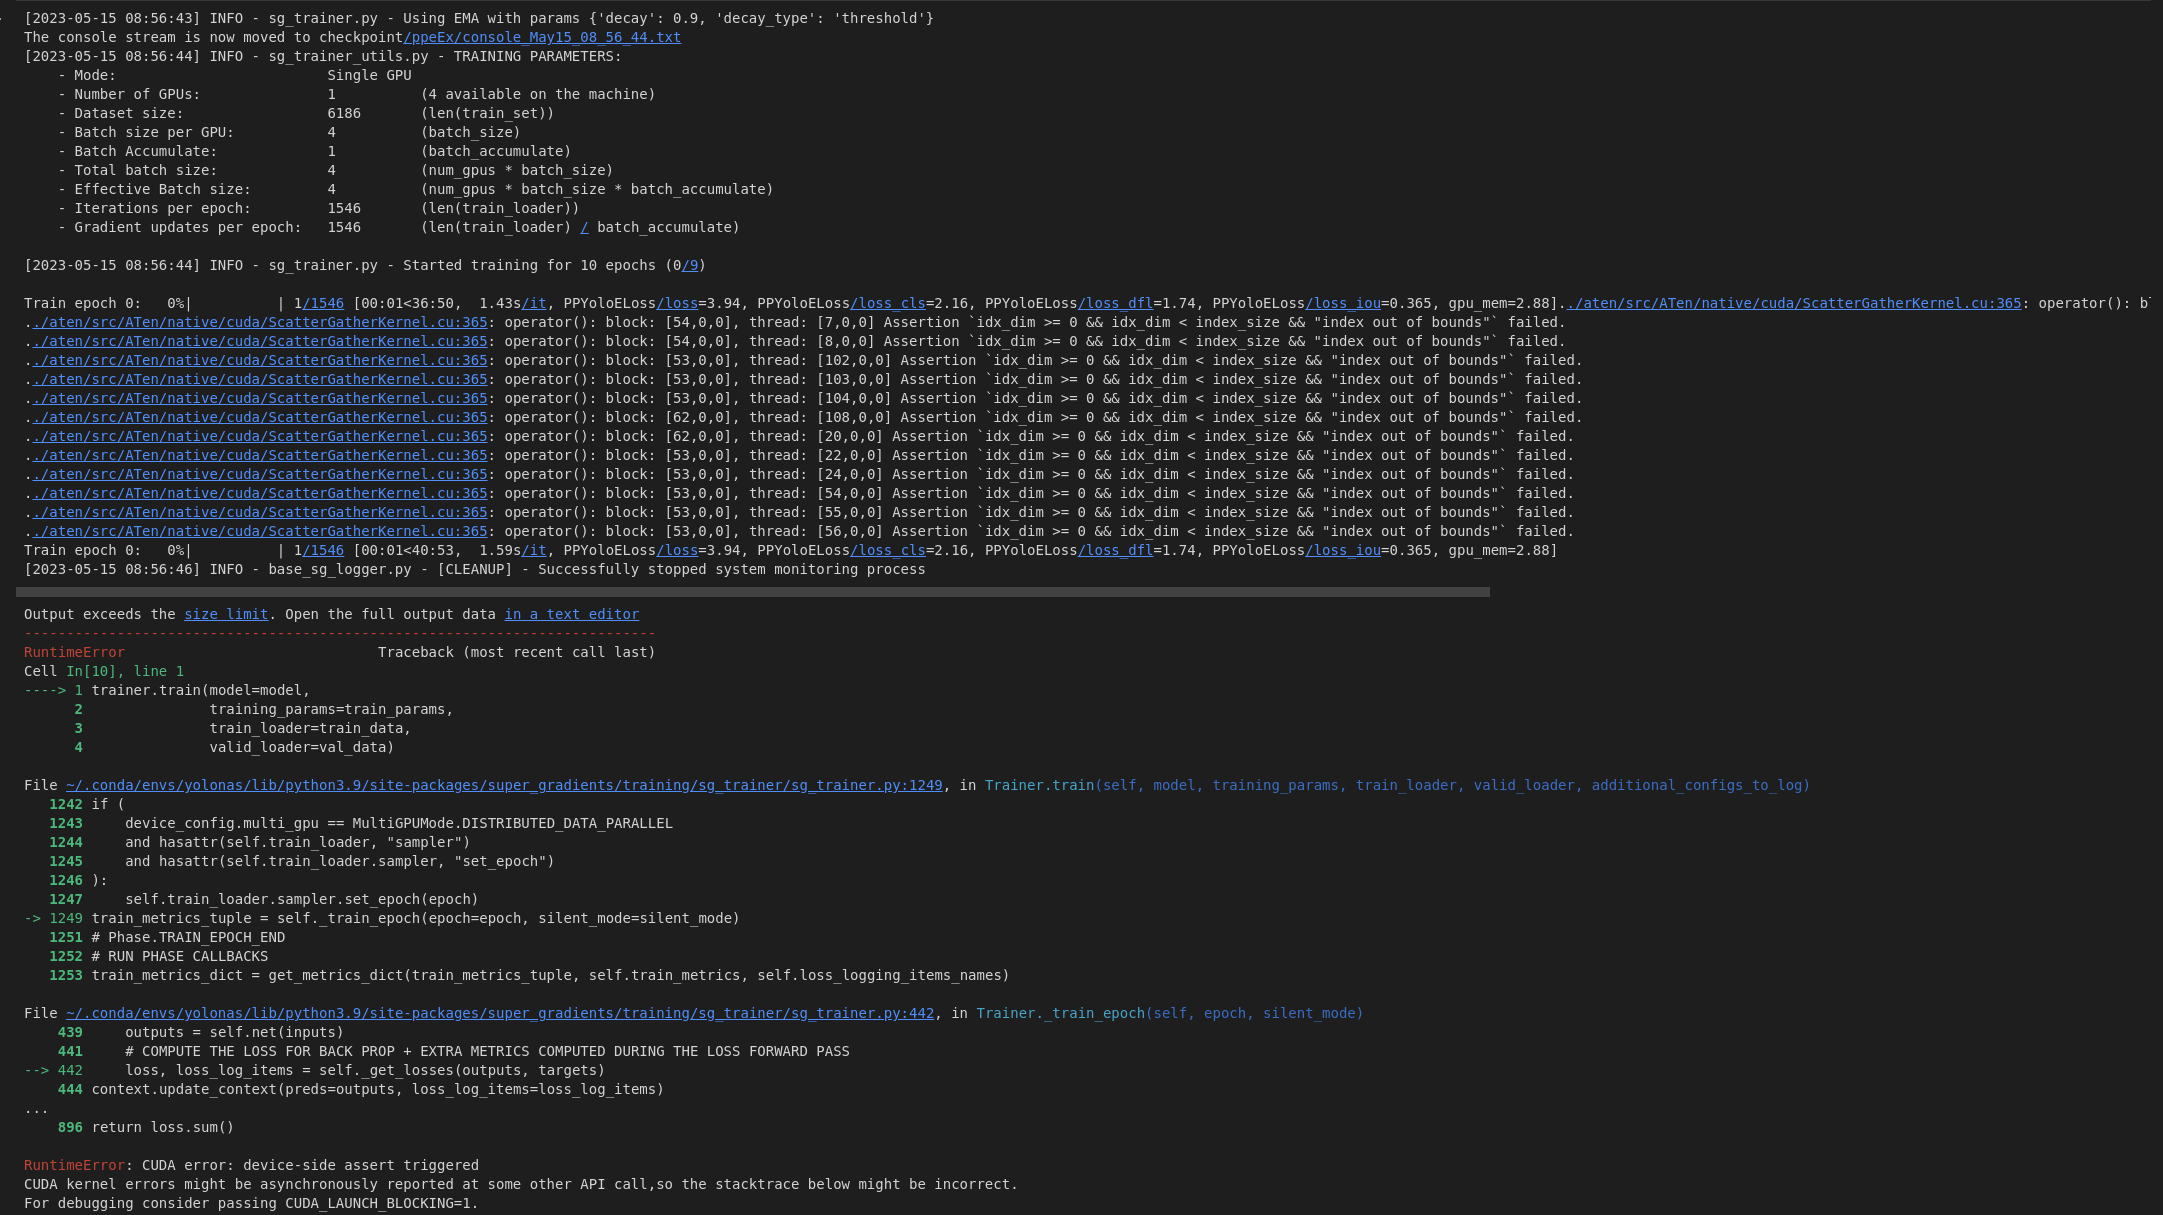The width and height of the screenshot is (2163, 1215).
Task: Open full output data in a text editor
Action: (x=571, y=614)
